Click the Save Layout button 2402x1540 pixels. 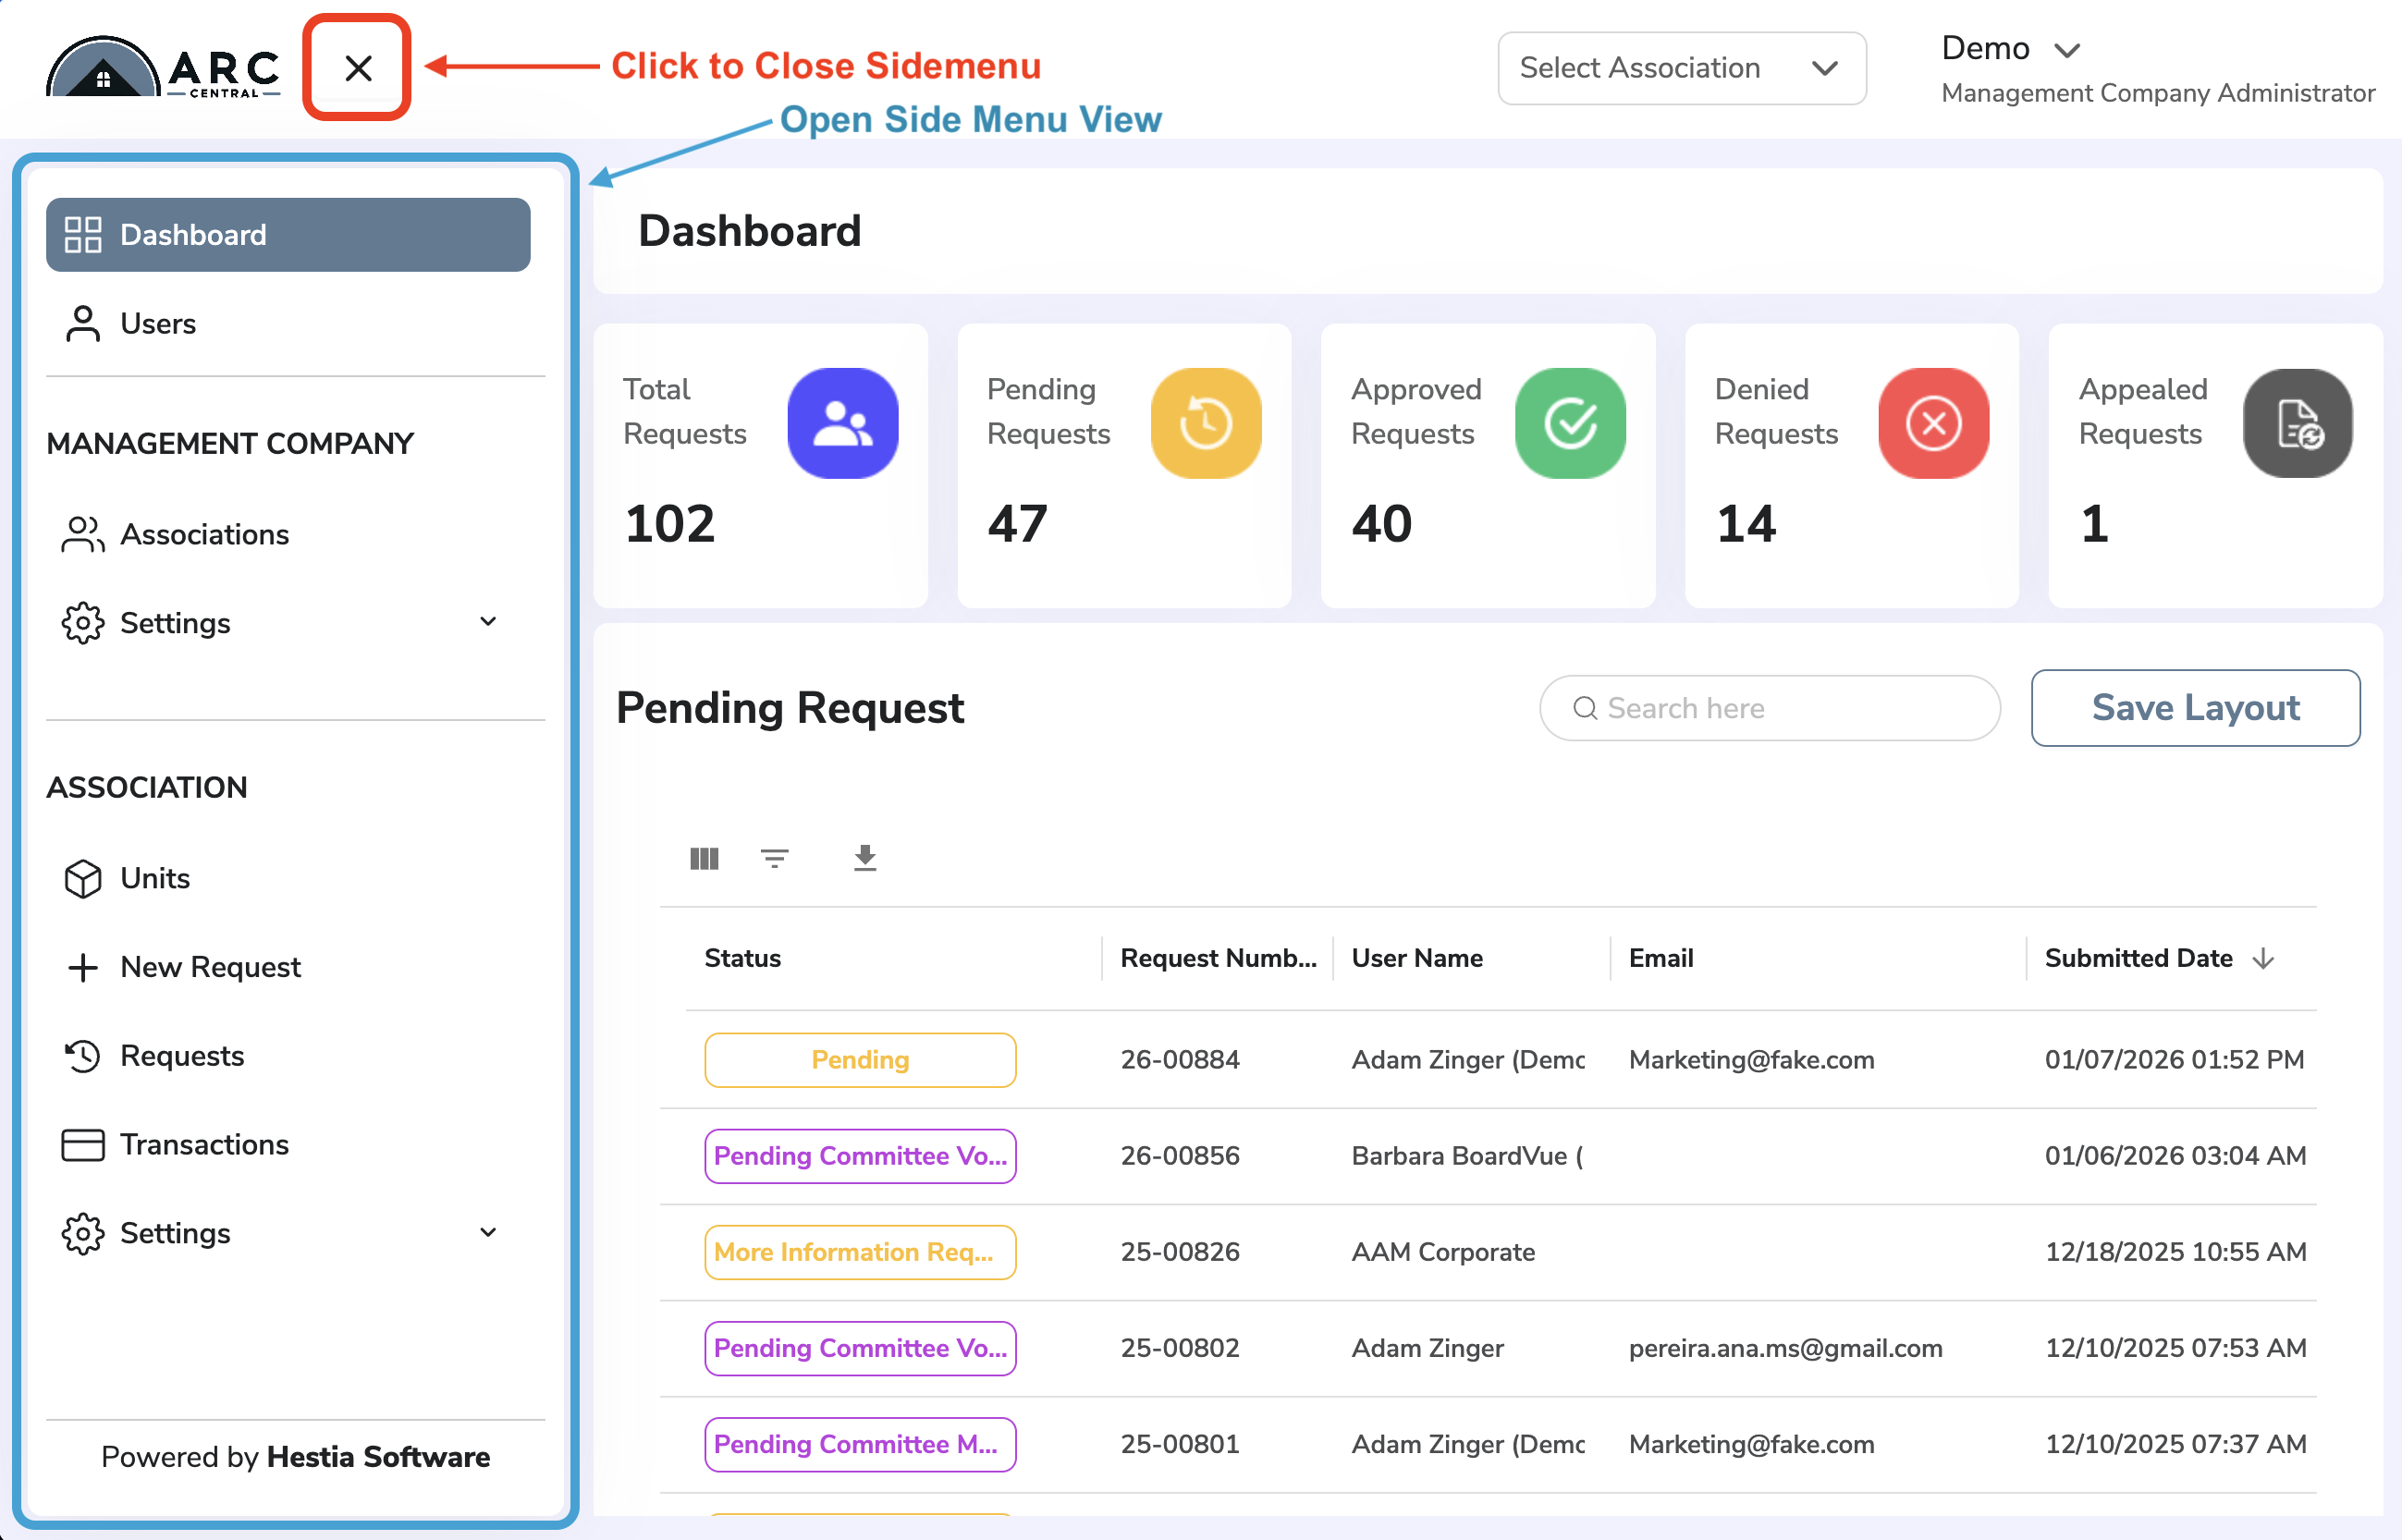(x=2195, y=707)
